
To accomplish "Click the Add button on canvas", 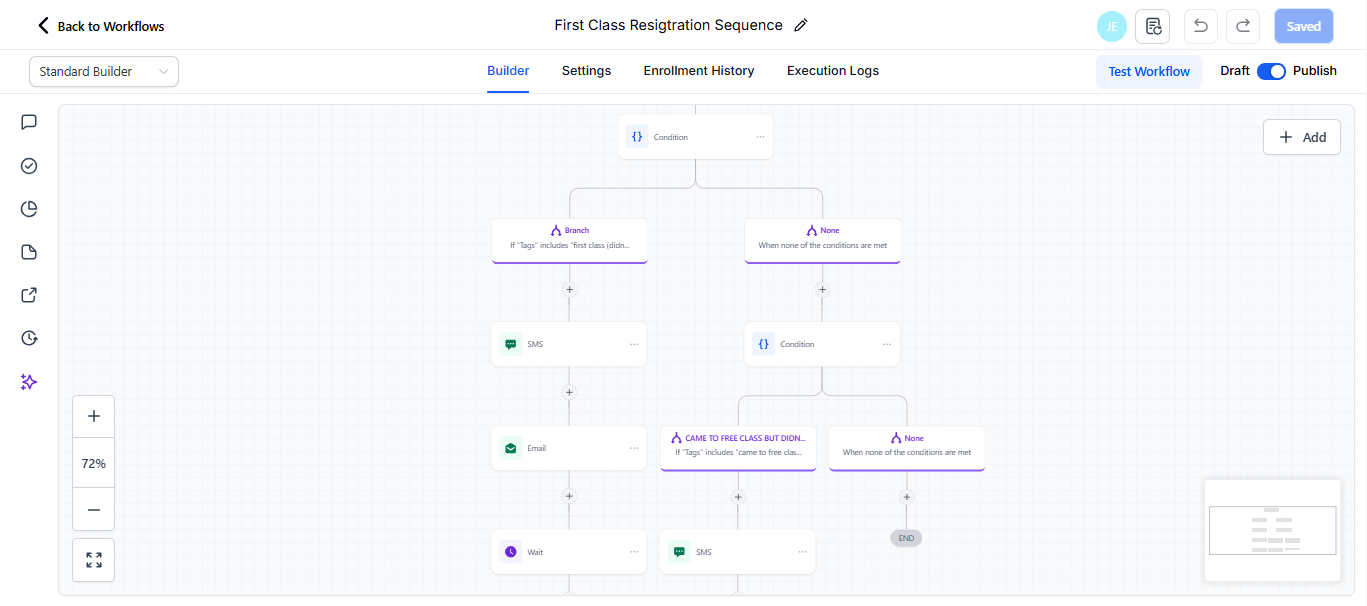I will (x=1302, y=137).
